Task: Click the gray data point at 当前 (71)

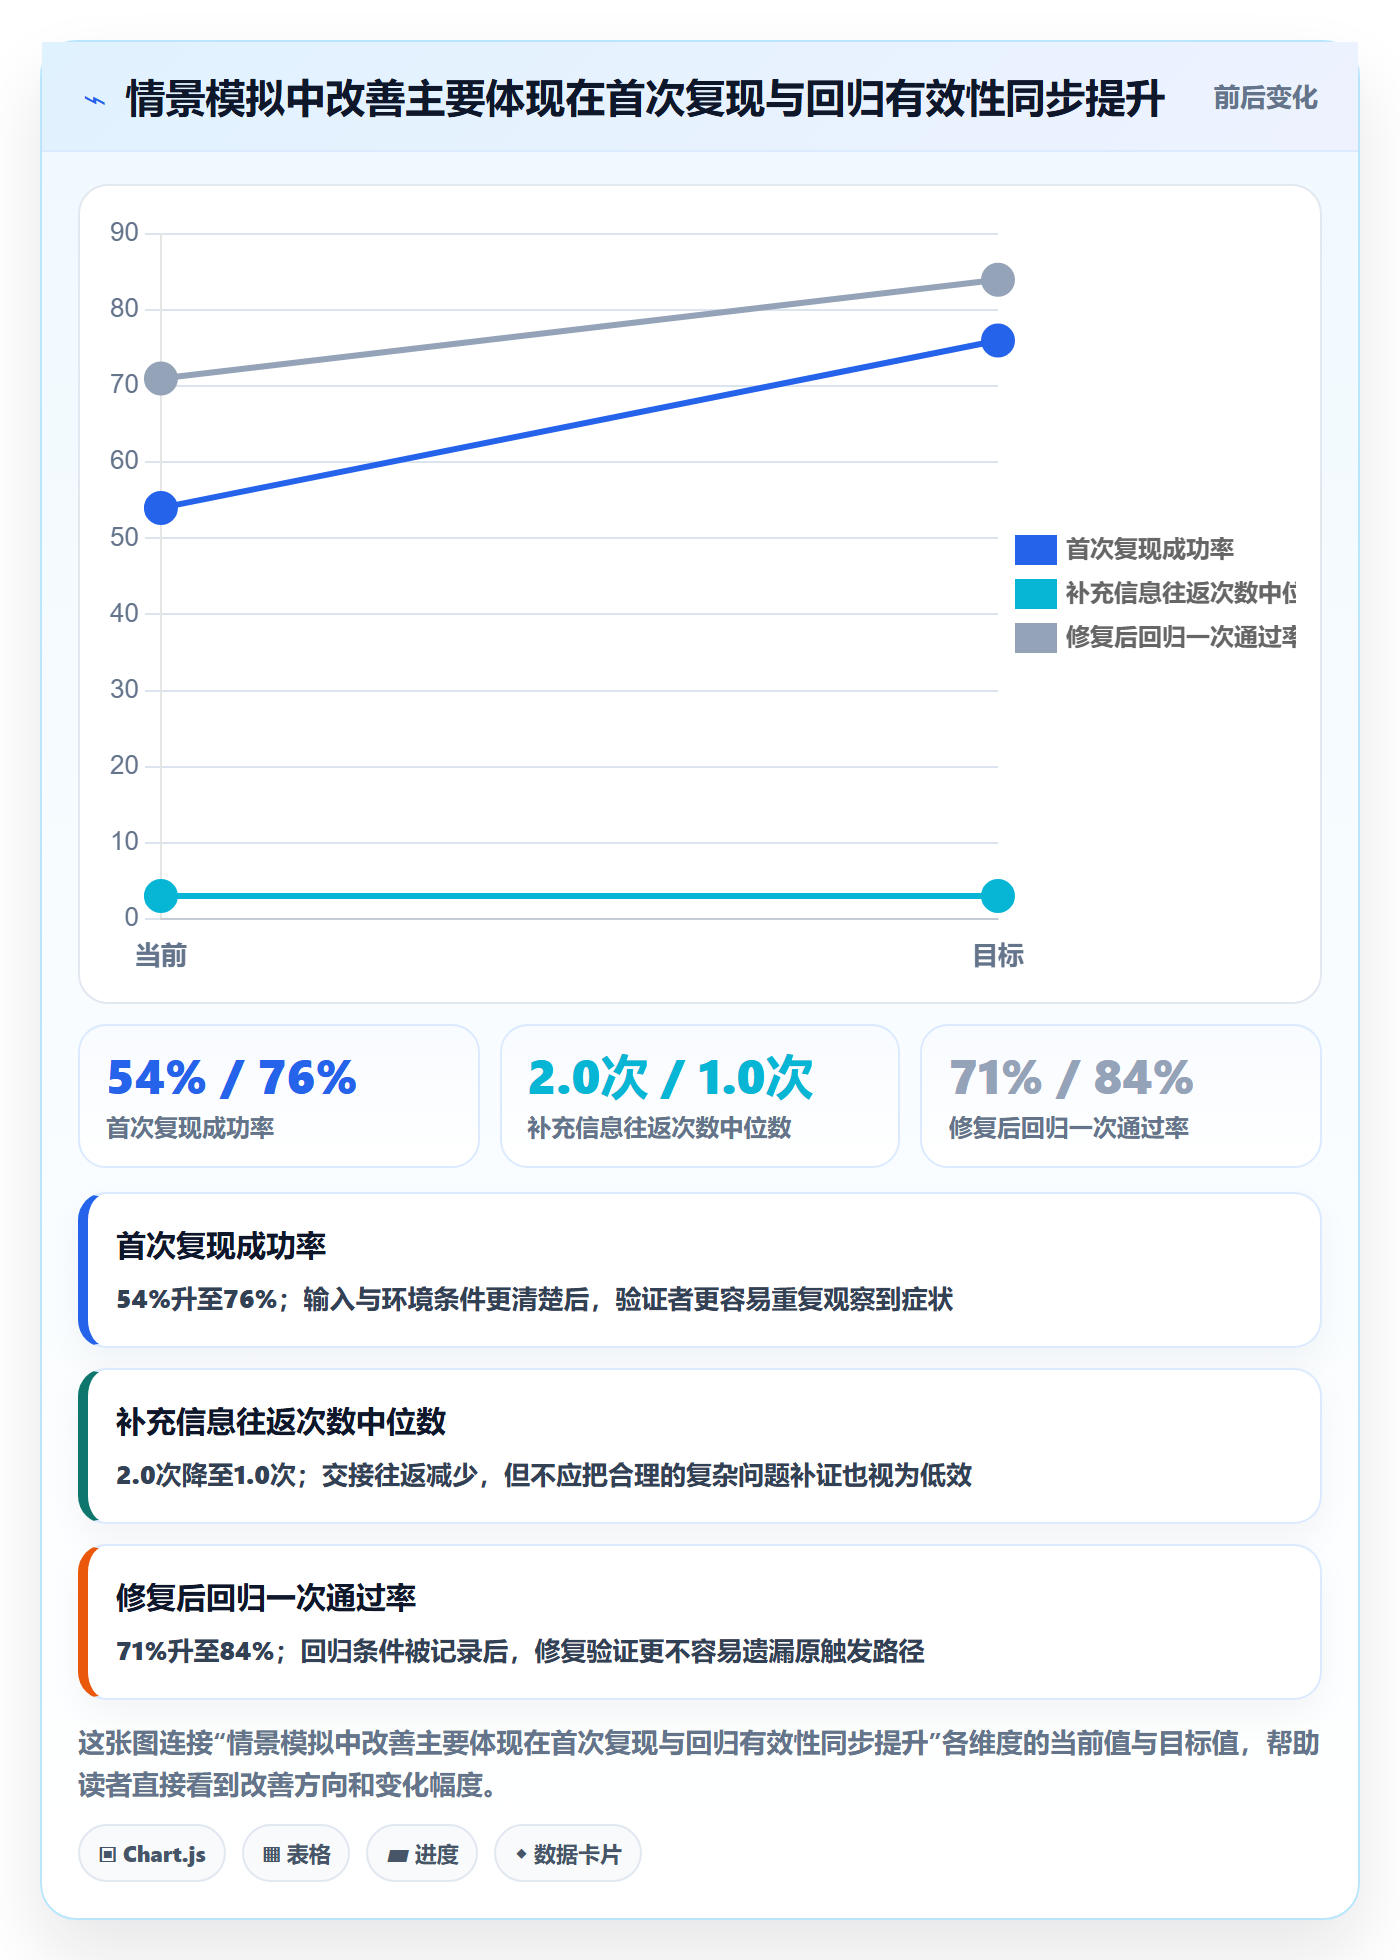Action: [x=161, y=379]
